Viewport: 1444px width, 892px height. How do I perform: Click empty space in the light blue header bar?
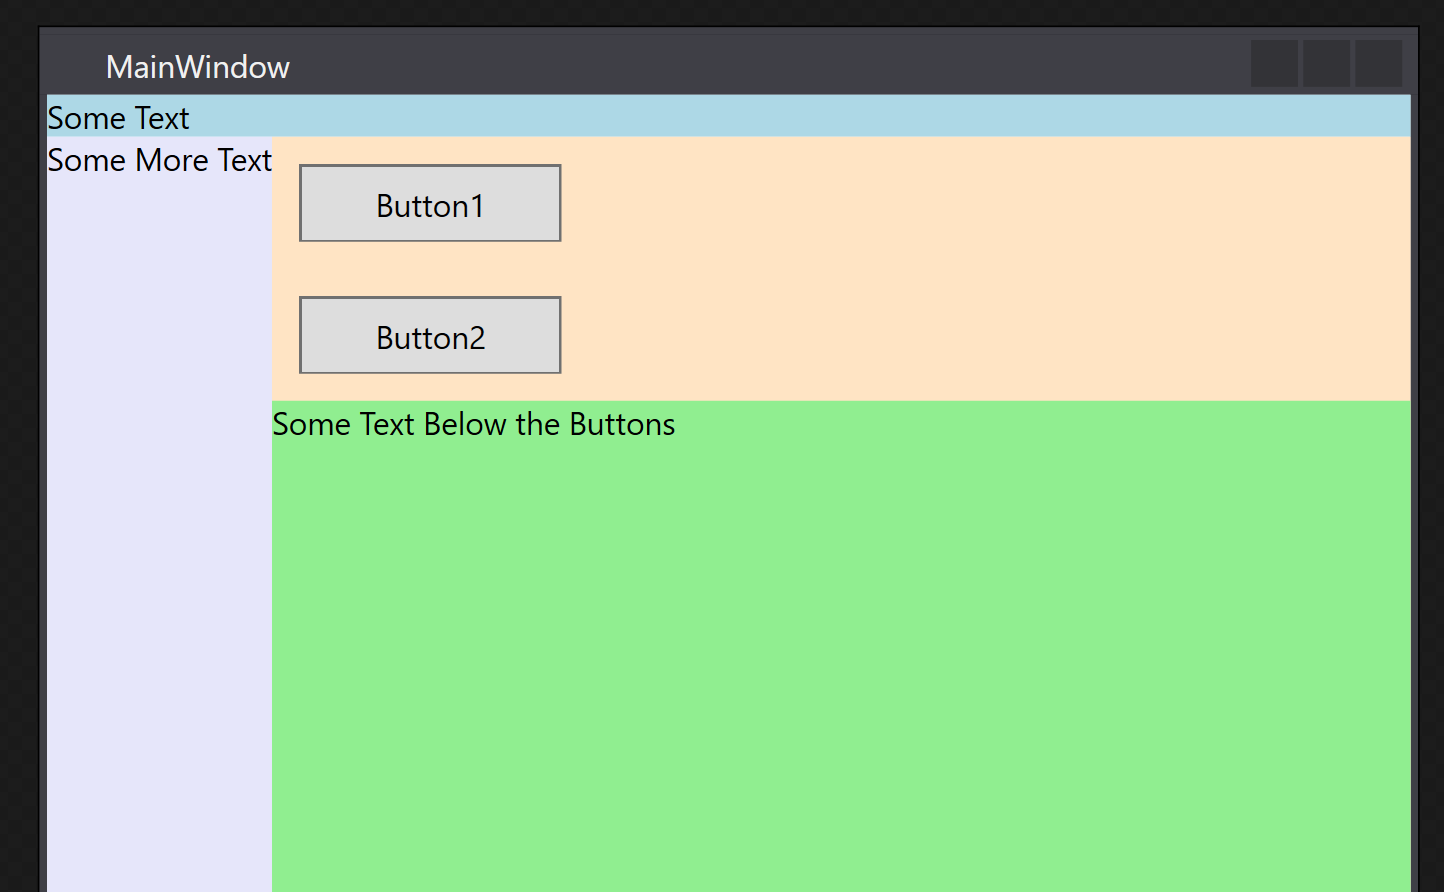tap(800, 116)
